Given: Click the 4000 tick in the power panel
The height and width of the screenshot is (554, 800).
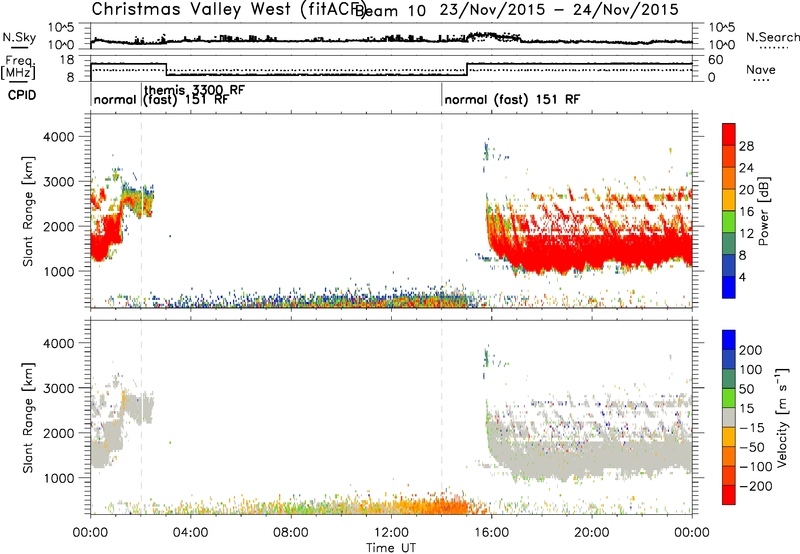Looking at the screenshot, I should click(58, 137).
